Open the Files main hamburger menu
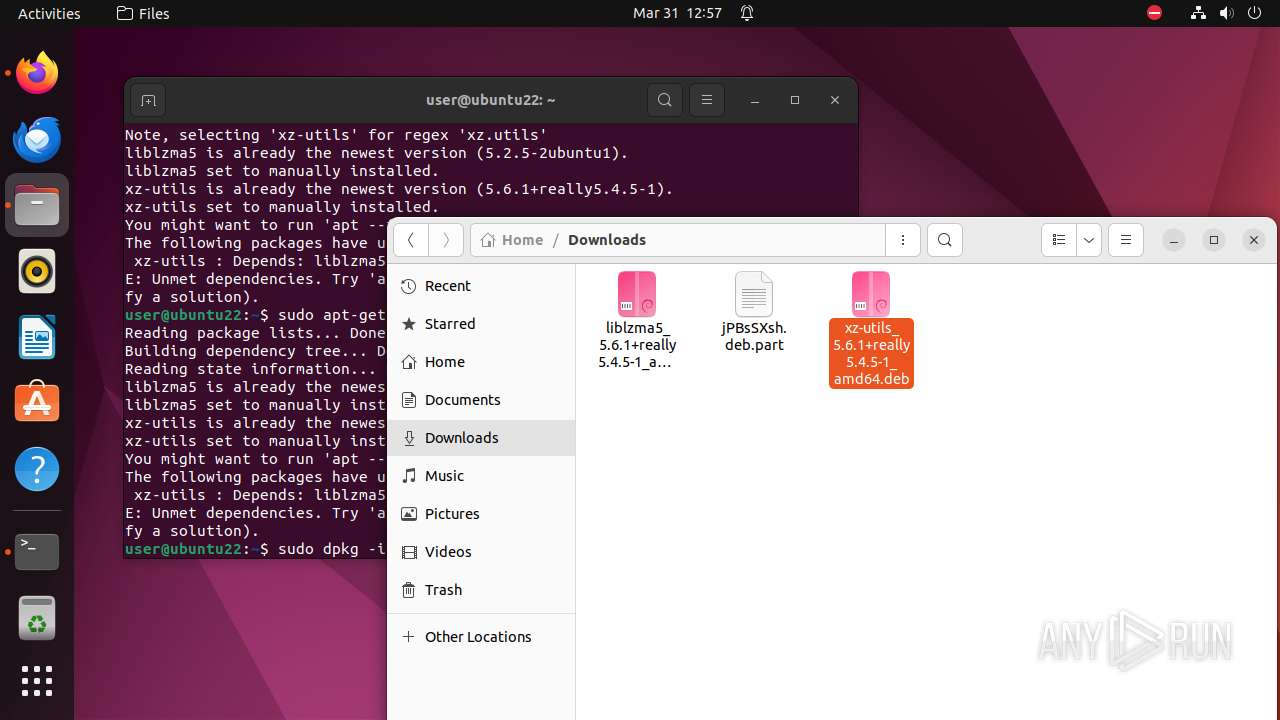The height and width of the screenshot is (720, 1280). click(1126, 240)
